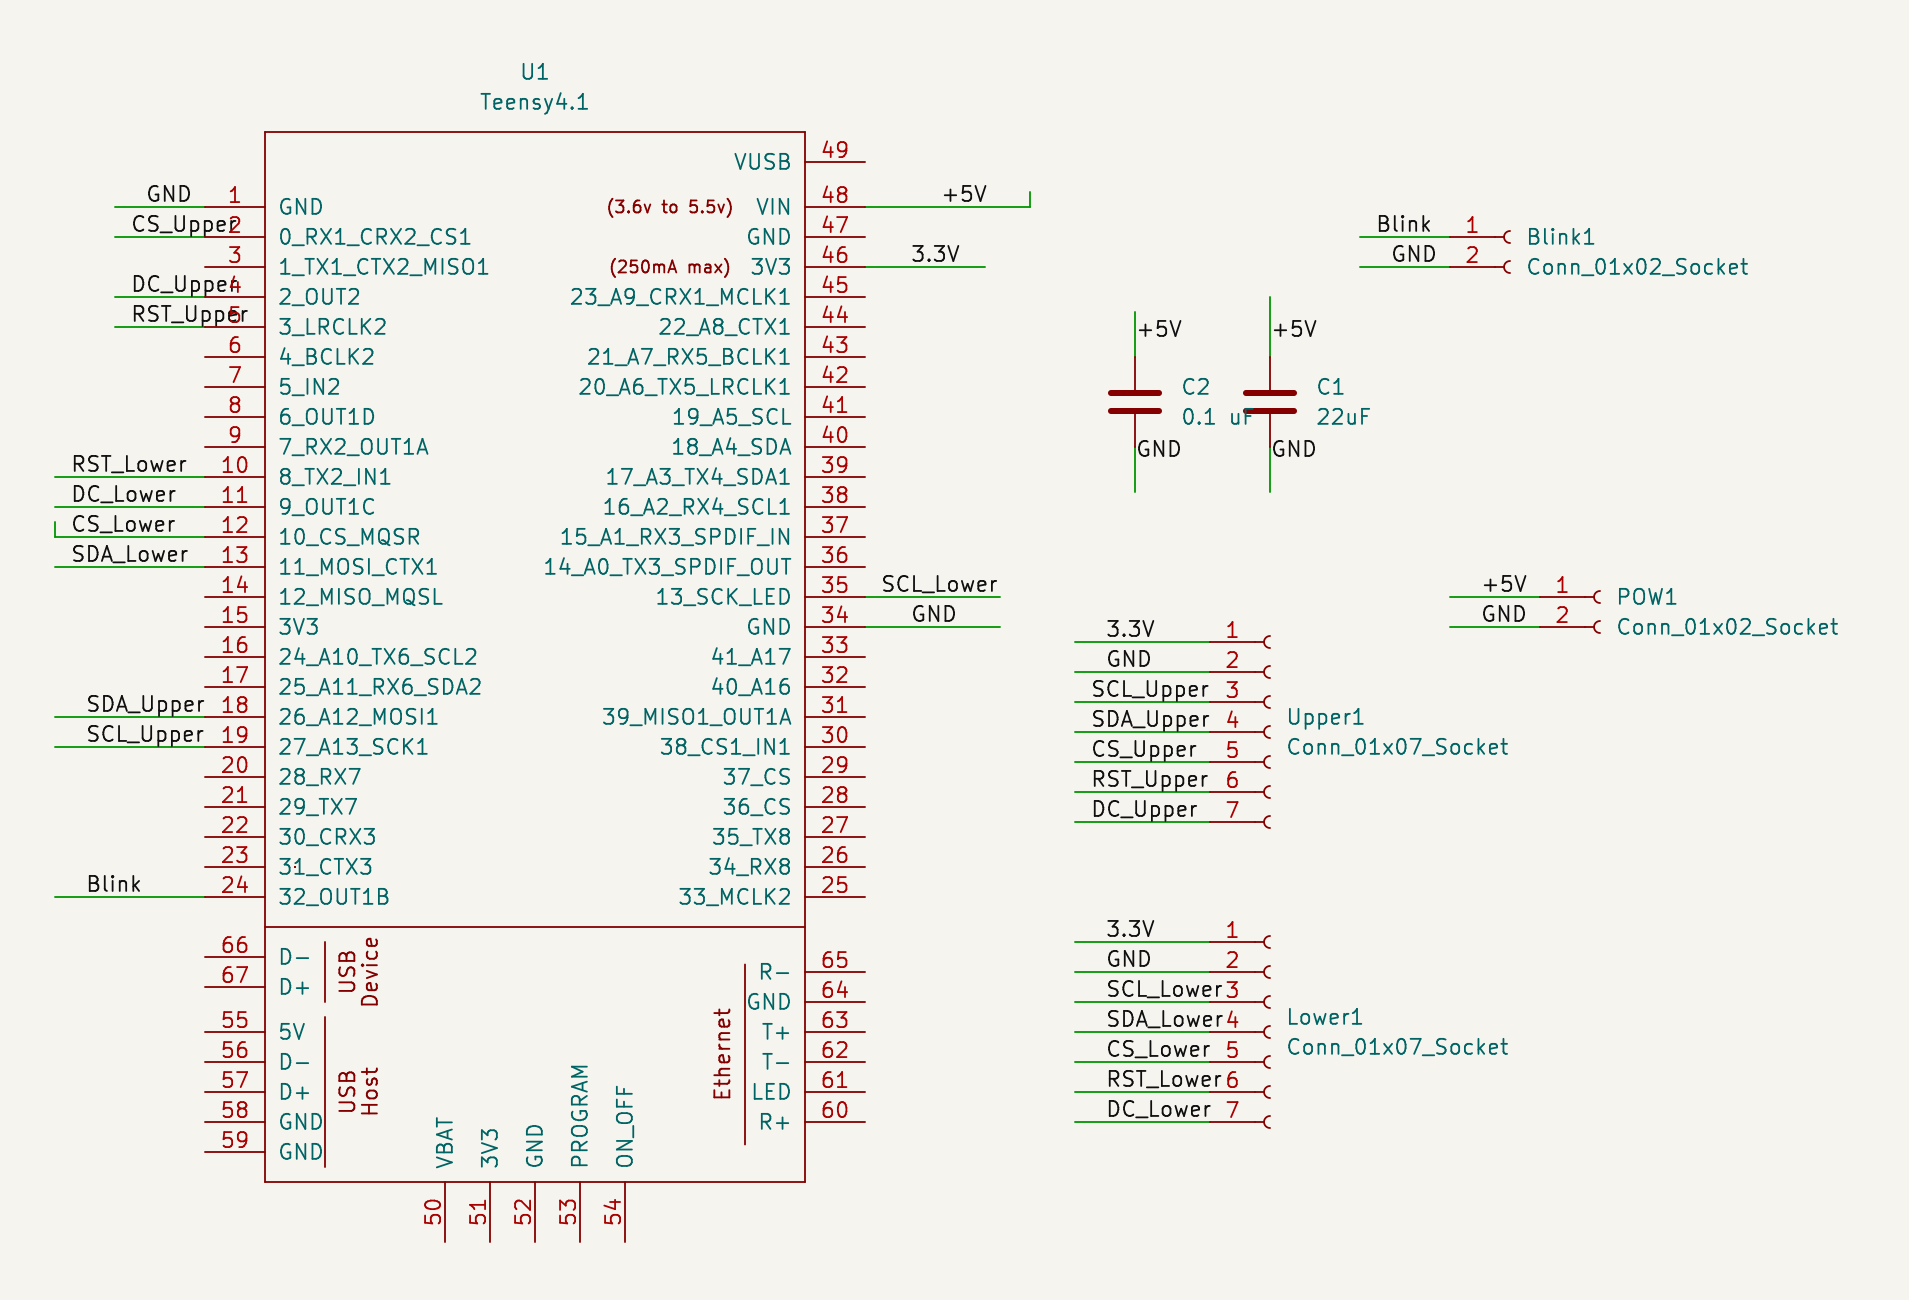Click the +5V net label on pin 48
The image size is (1909, 1300).
[965, 194]
